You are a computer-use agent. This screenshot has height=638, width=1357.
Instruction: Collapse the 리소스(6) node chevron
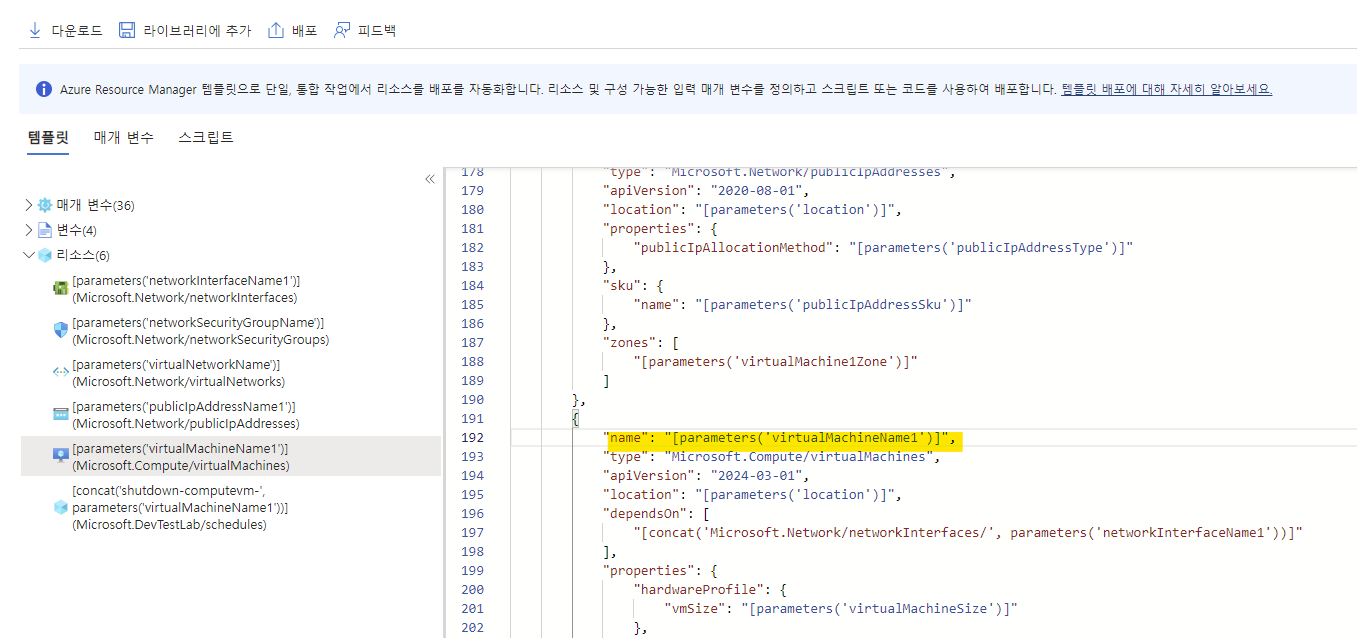[28, 255]
